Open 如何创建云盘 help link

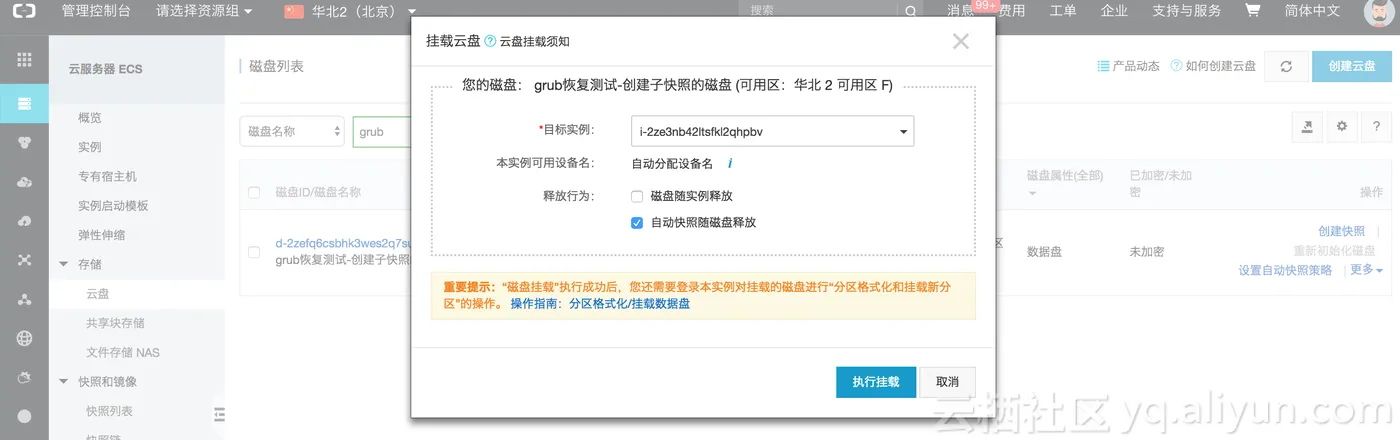[1213, 66]
